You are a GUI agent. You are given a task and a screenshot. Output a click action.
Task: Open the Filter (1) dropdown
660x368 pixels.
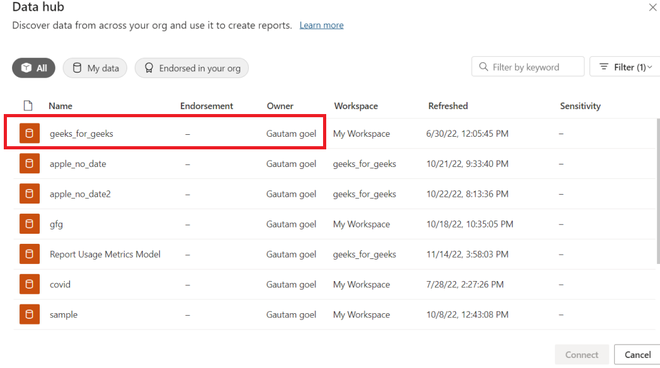tap(625, 67)
